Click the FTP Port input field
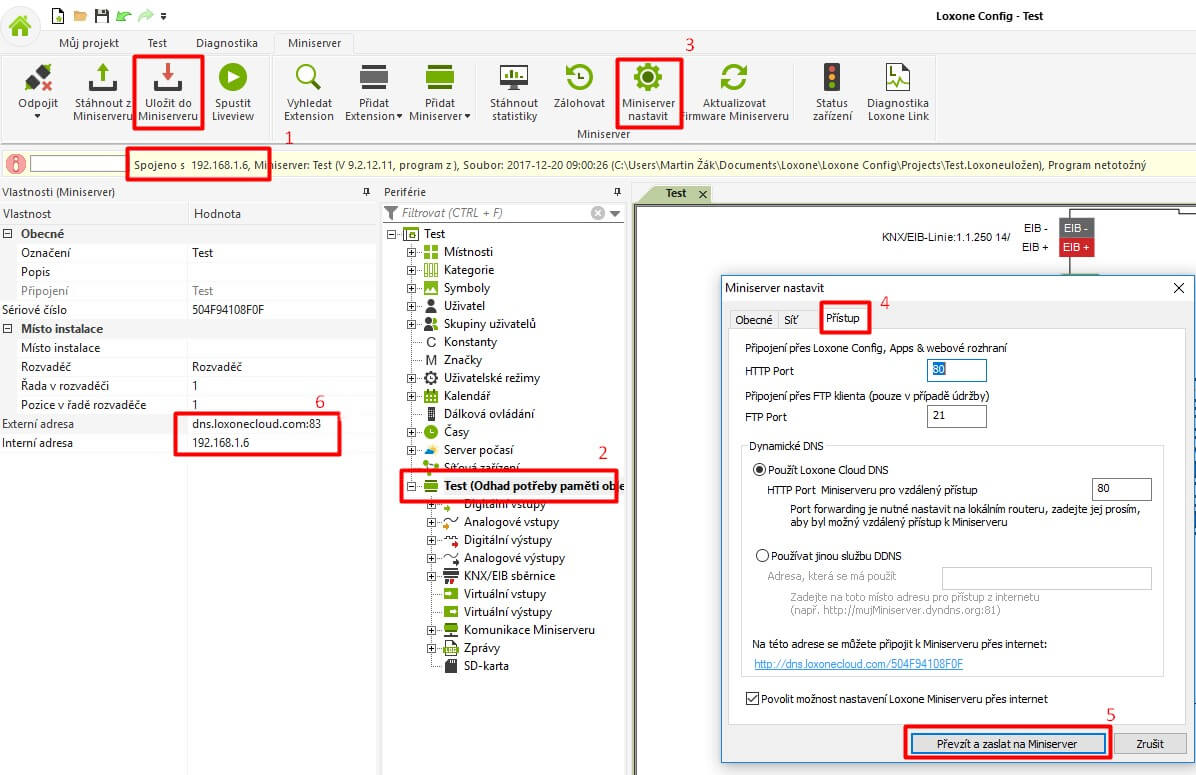Image resolution: width=1196 pixels, height=775 pixels. coord(956,416)
